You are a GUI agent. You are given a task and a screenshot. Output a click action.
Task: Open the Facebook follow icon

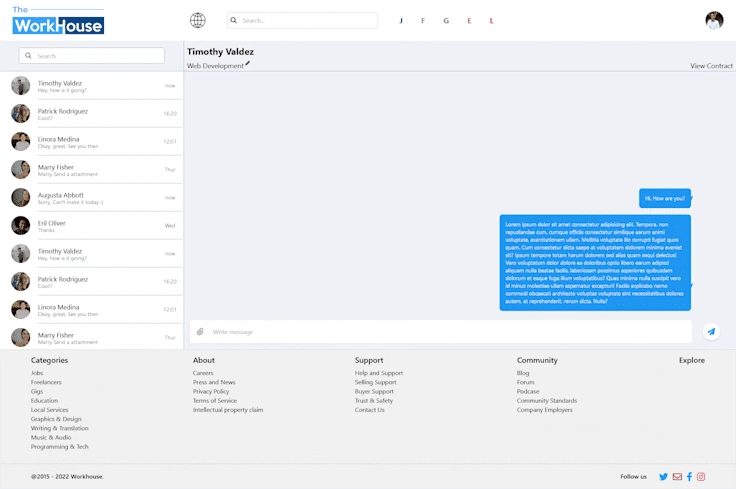[x=689, y=477]
